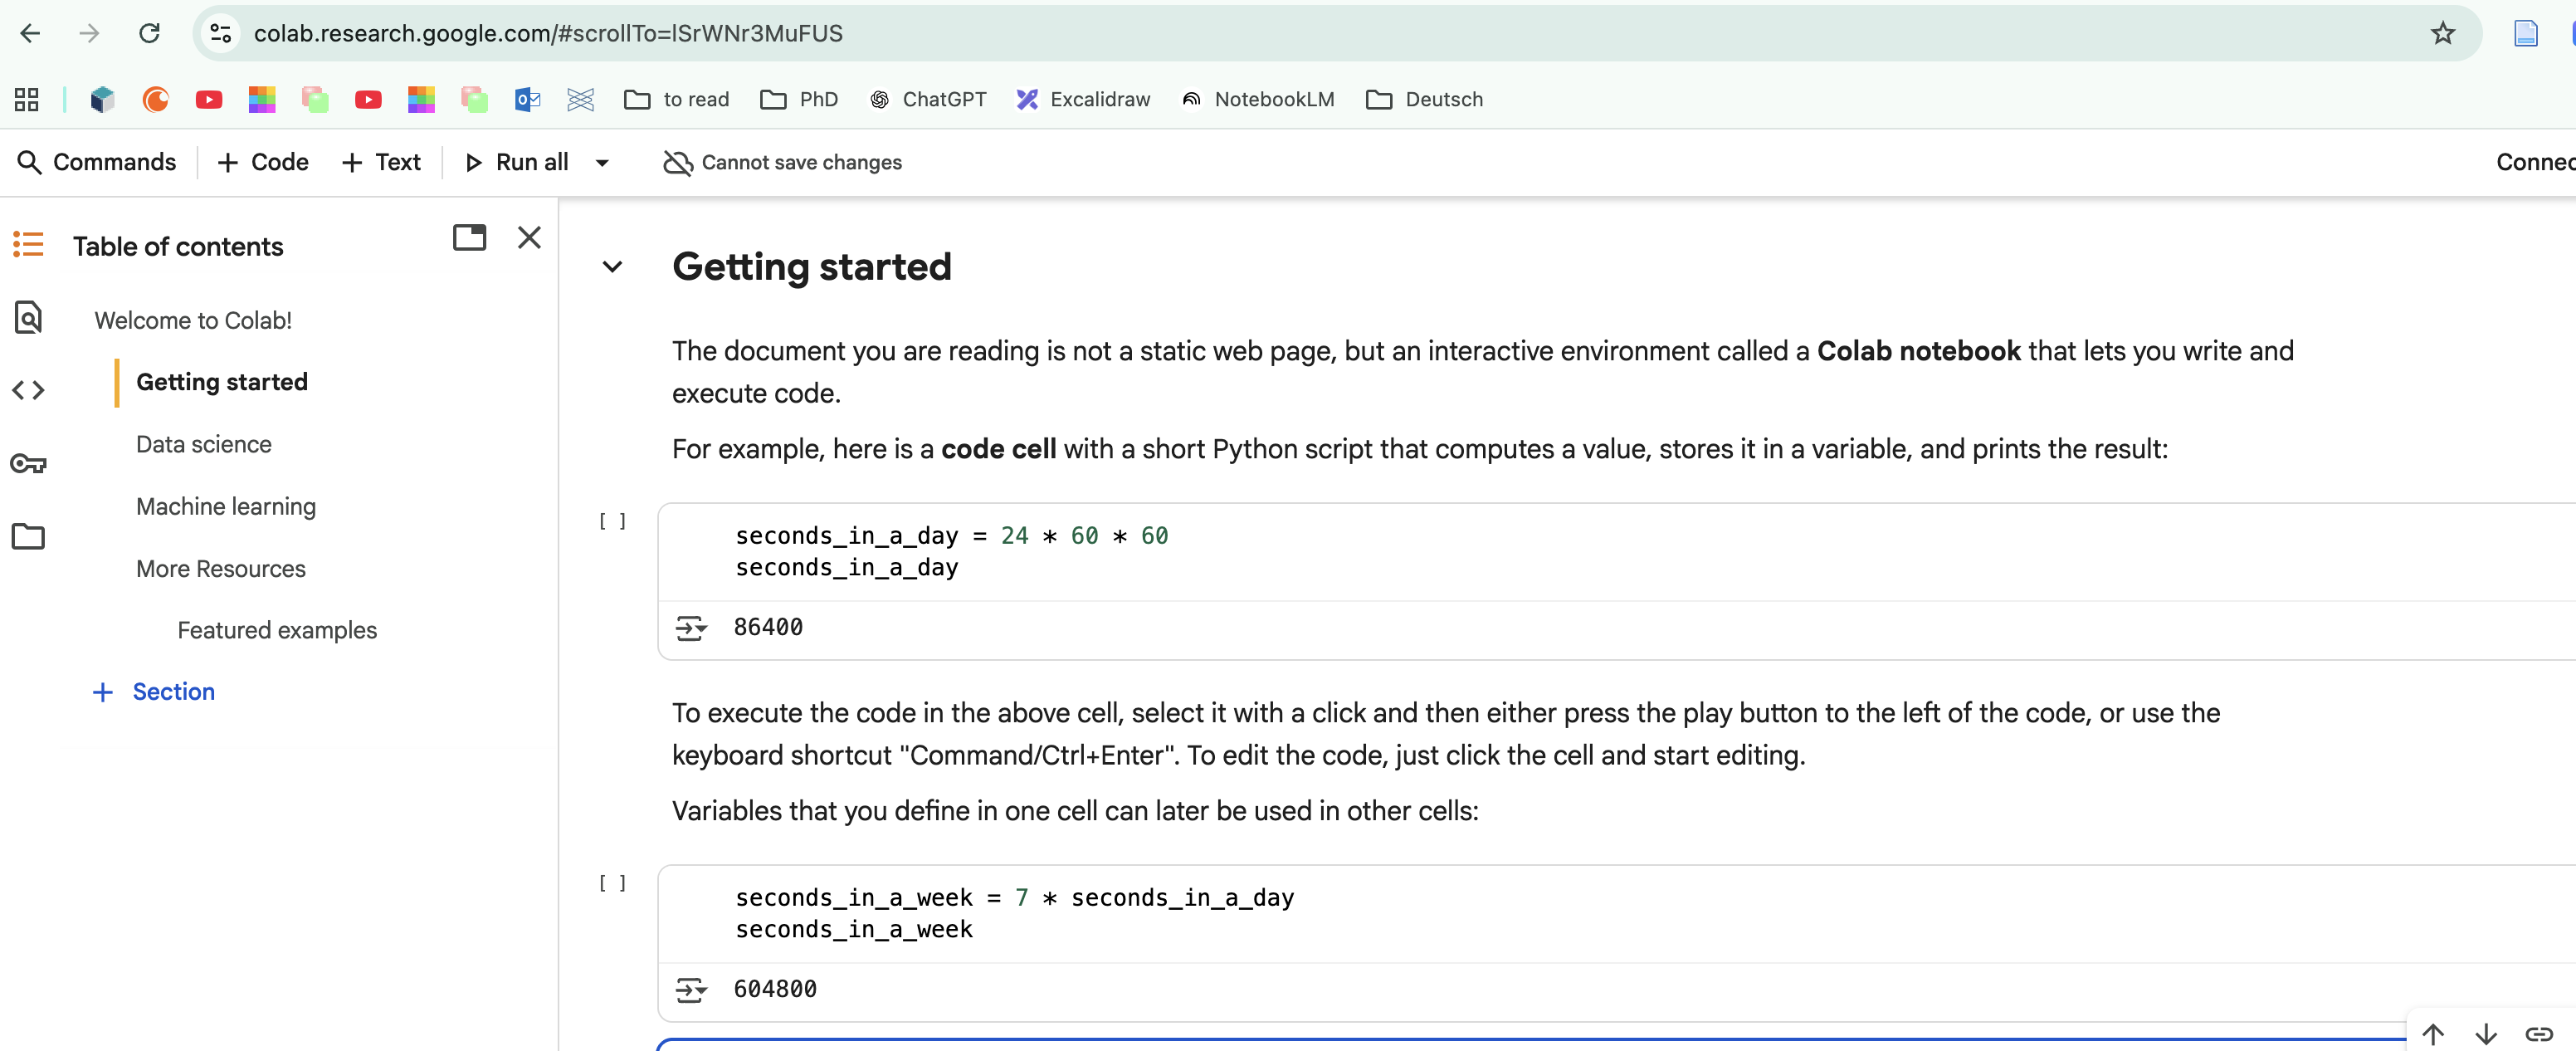Pop out the table of contents panel
Viewport: 2576px width, 1051px height.
pyautogui.click(x=469, y=237)
